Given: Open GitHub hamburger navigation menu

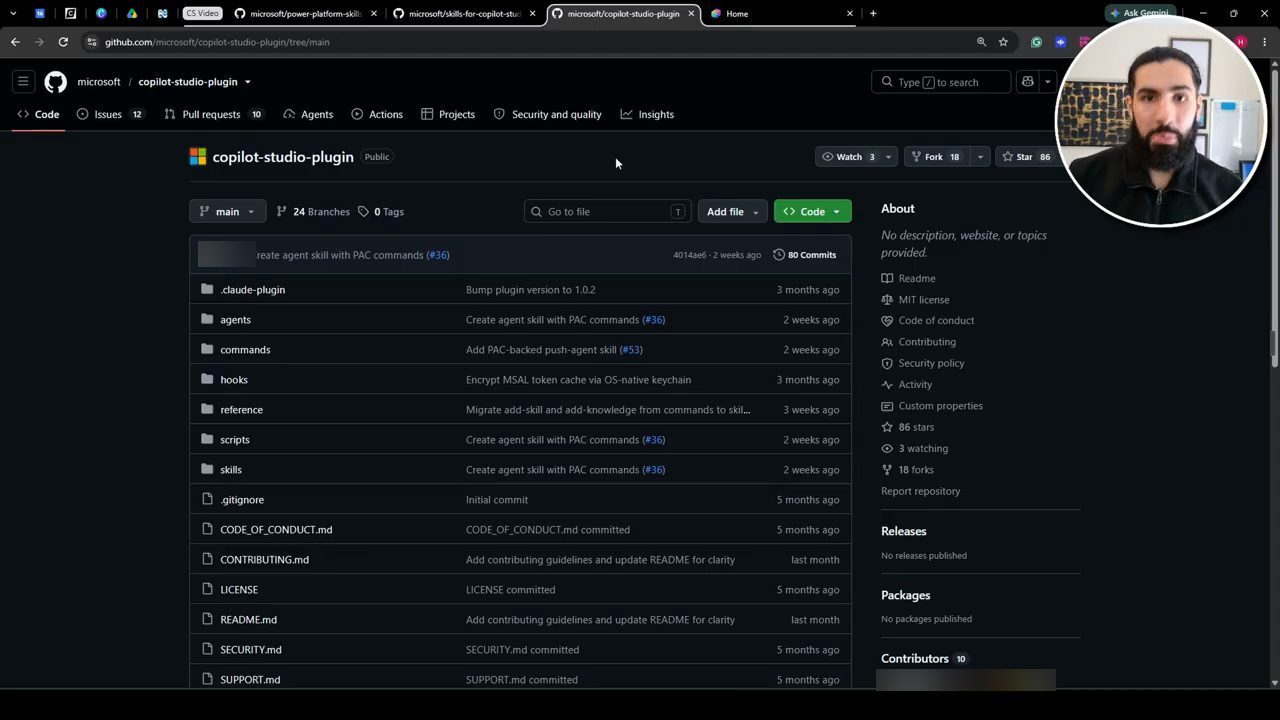Looking at the screenshot, I should (23, 82).
